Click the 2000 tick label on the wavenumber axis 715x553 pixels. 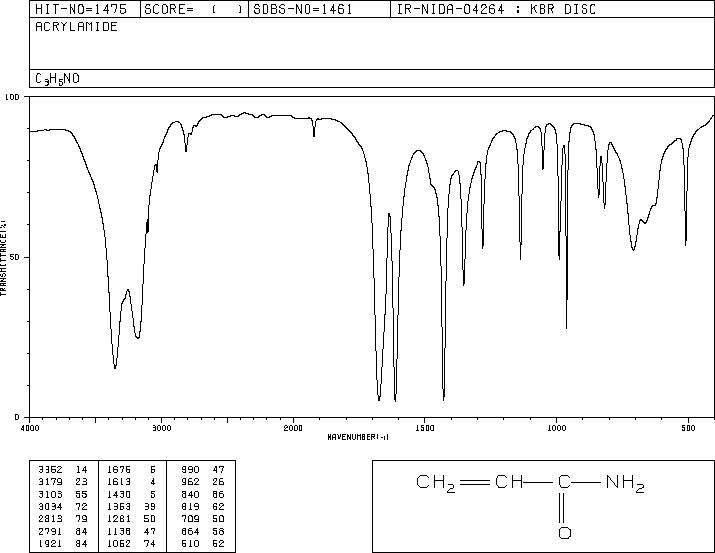point(293,428)
